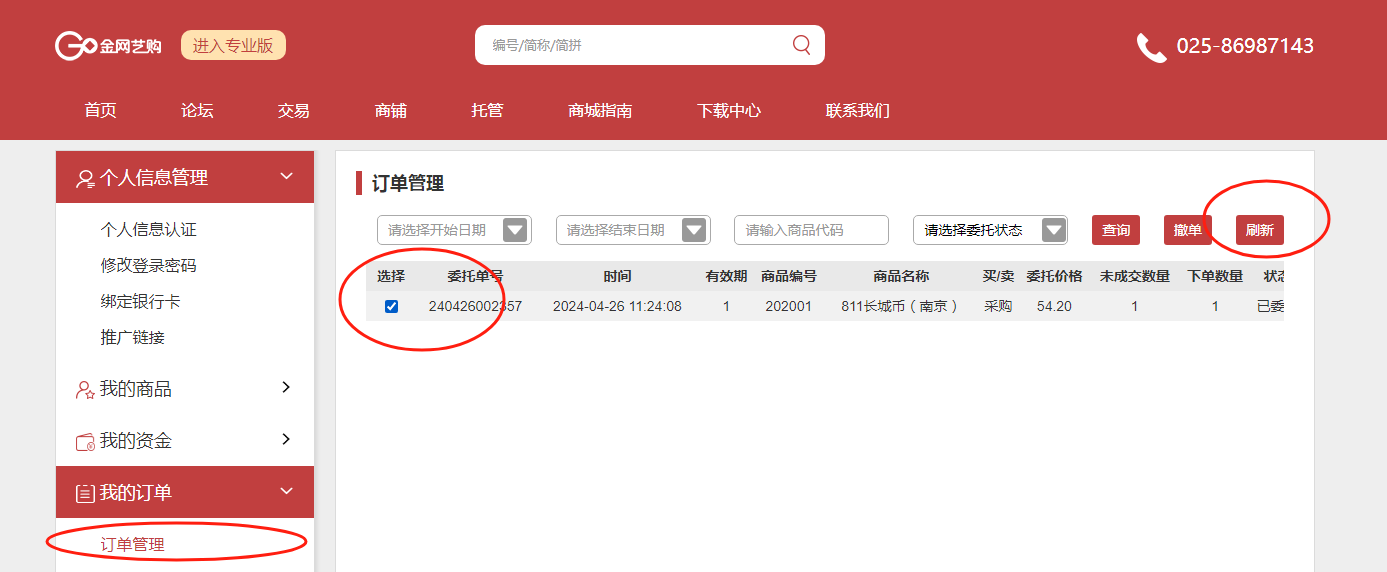Screen dimensions: 1387x572
Task: Click the search magnifier icon
Action: pos(801,45)
